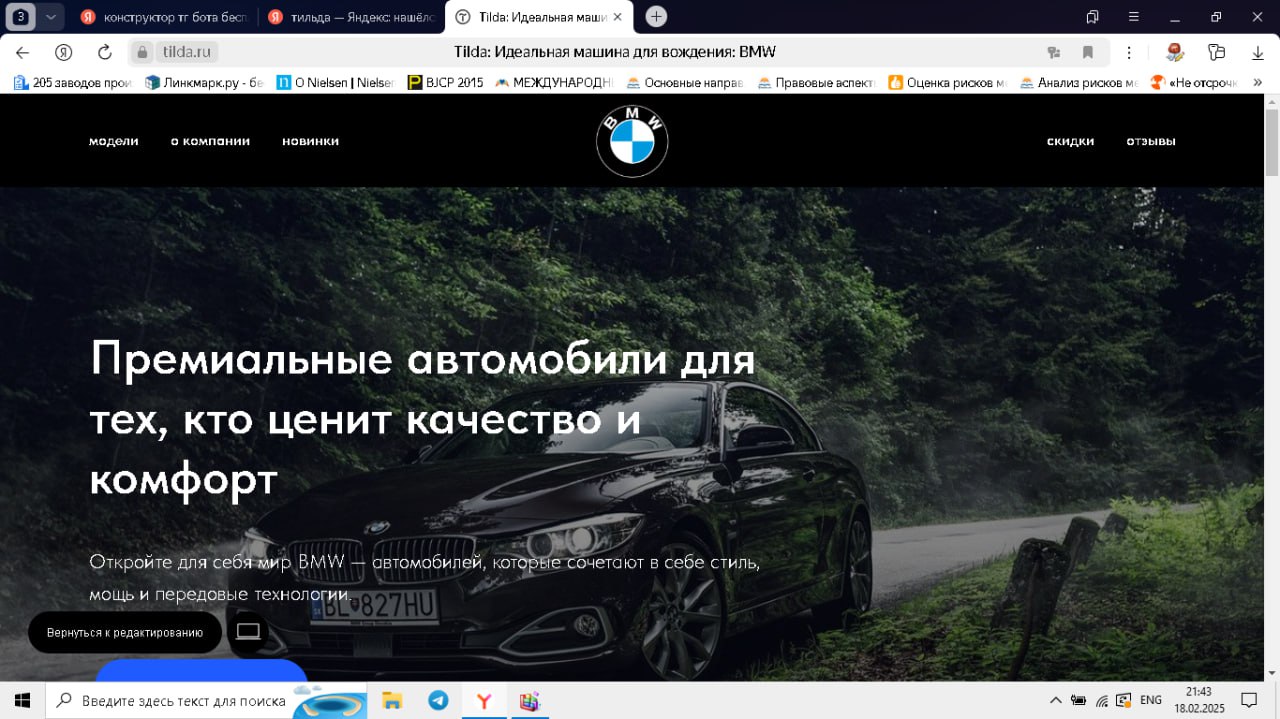Open Yandex Browser taskbar icon
The image size is (1280, 719).
click(484, 700)
